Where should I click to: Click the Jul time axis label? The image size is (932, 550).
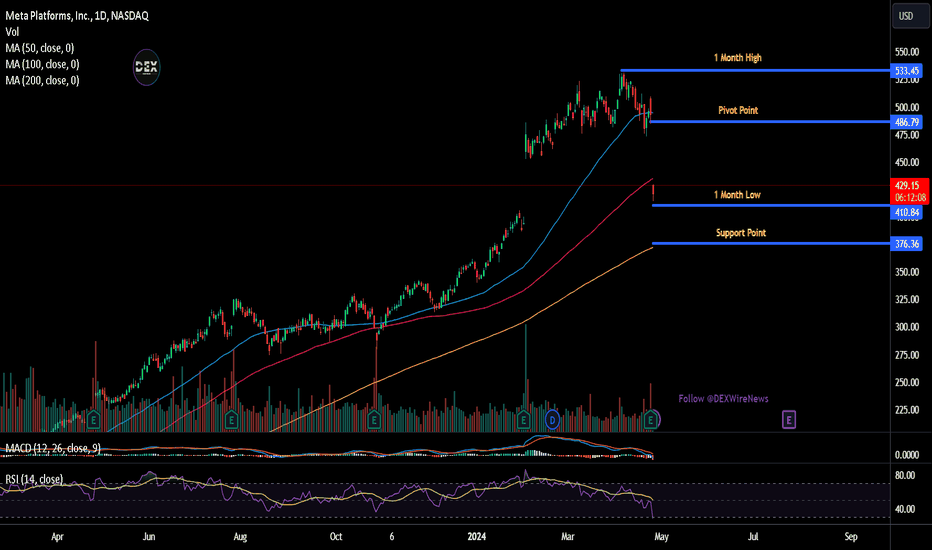pyautogui.click(x=753, y=536)
